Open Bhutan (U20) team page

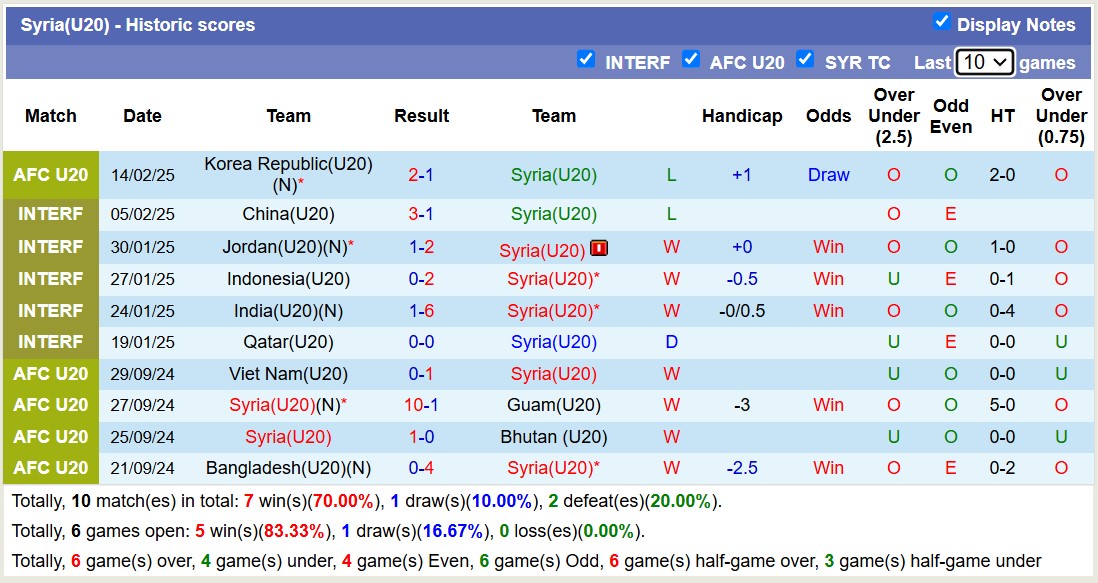point(553,437)
